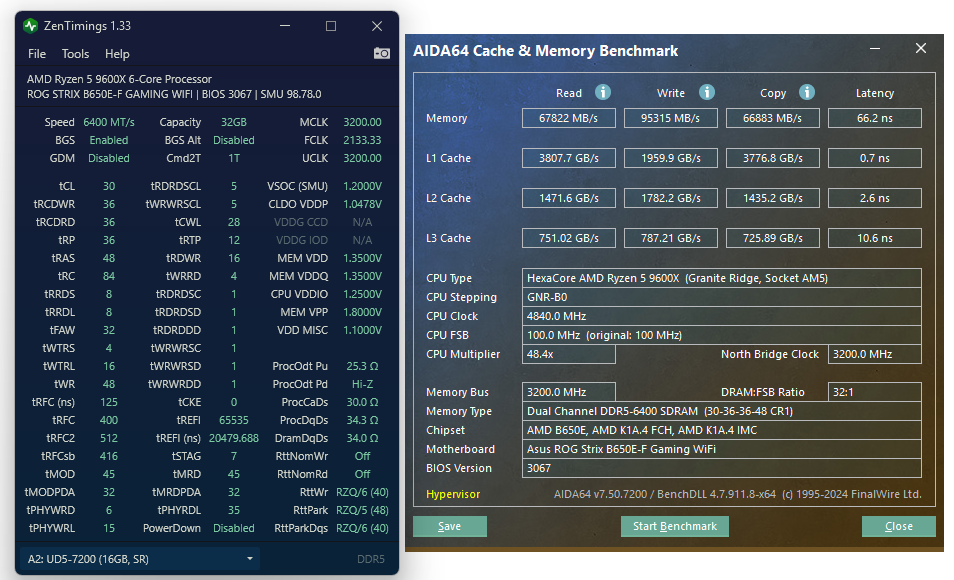Click the L2 Cache Read 1471.6 GB/s field

coord(569,198)
